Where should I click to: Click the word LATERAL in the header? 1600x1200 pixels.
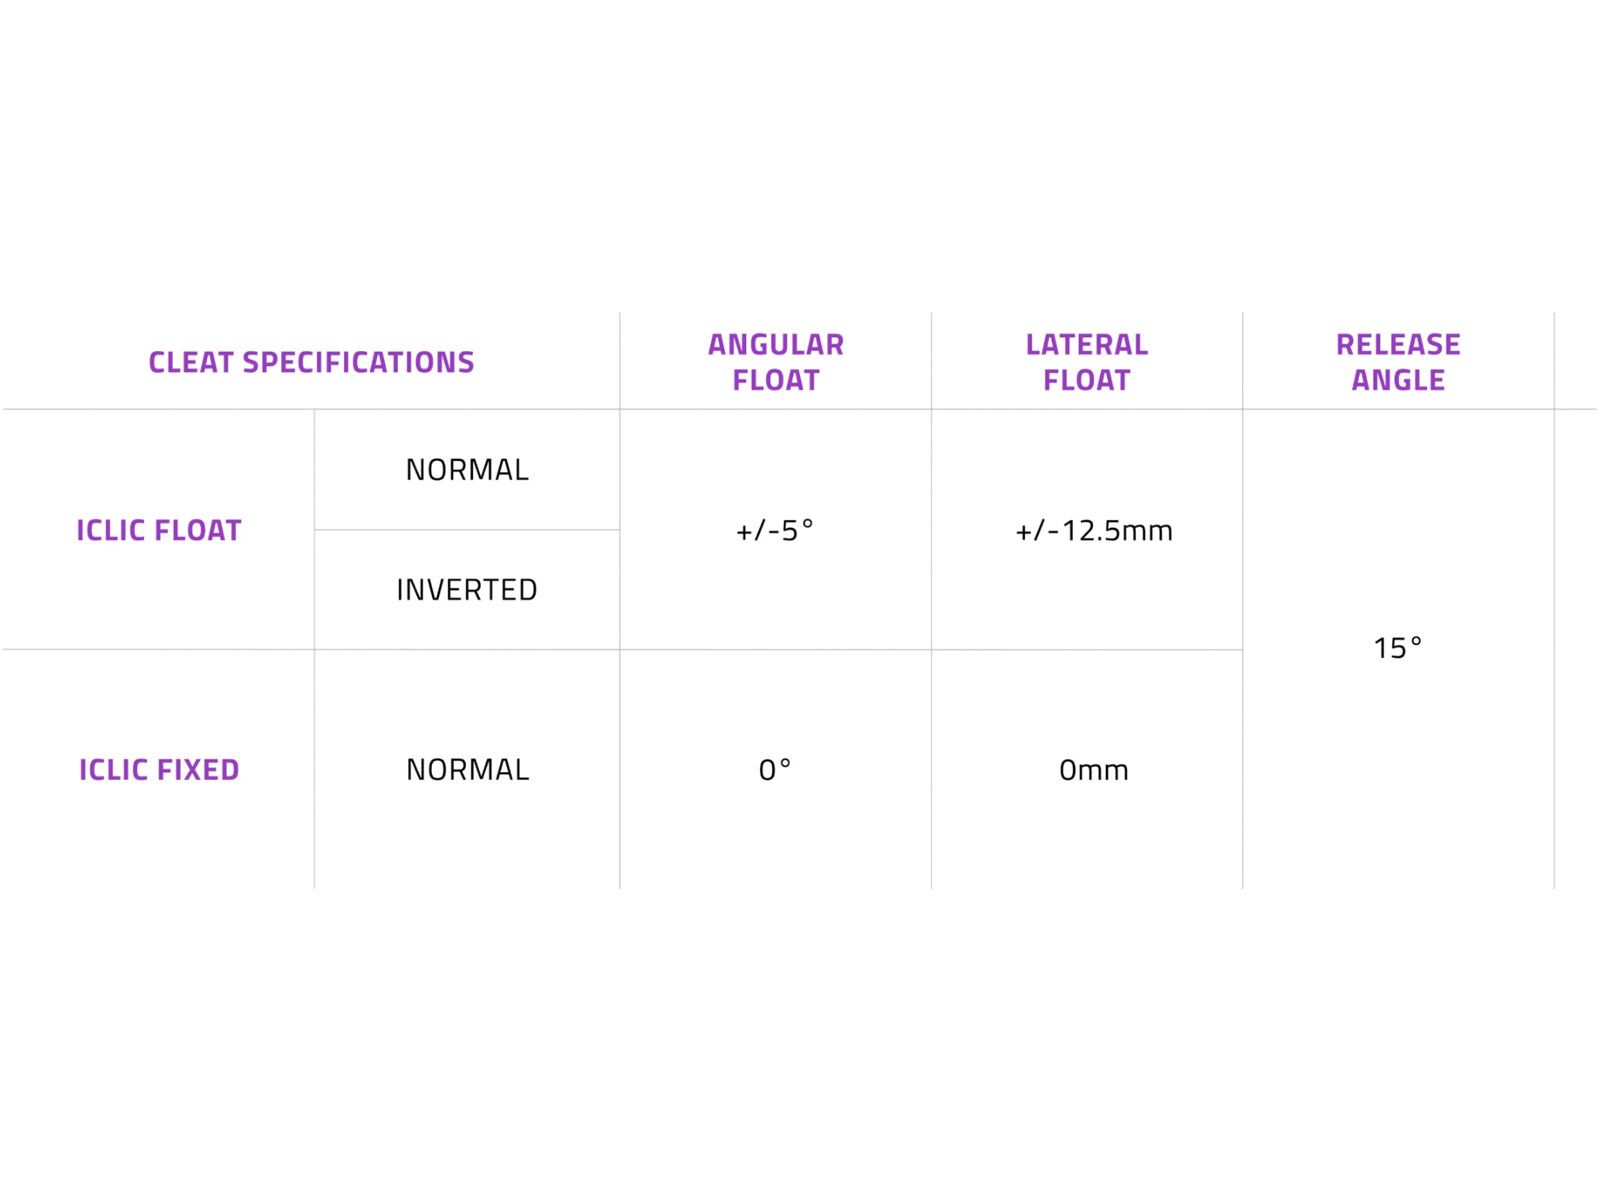click(x=1087, y=345)
